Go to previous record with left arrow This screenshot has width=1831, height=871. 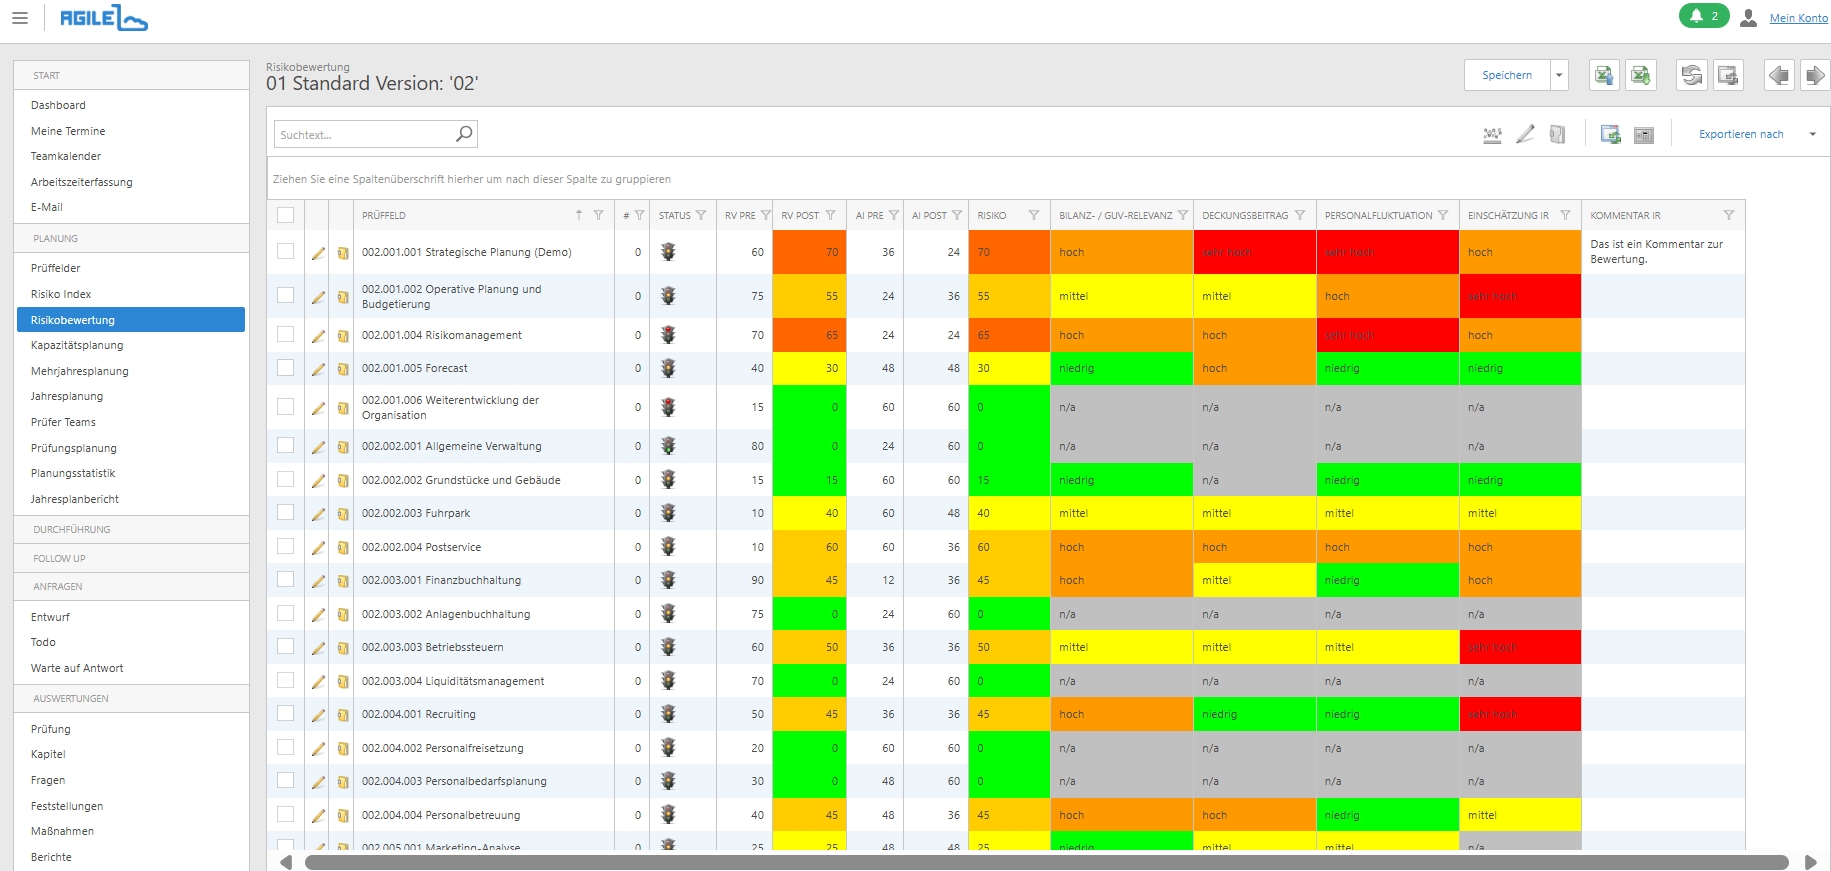tap(1778, 75)
